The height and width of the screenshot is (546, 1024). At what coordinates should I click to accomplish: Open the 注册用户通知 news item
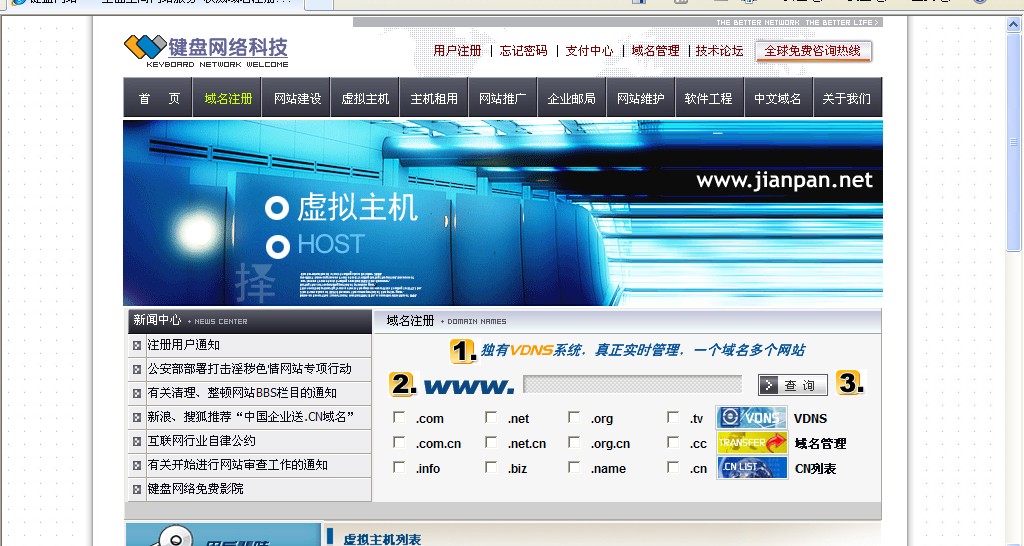coord(184,345)
